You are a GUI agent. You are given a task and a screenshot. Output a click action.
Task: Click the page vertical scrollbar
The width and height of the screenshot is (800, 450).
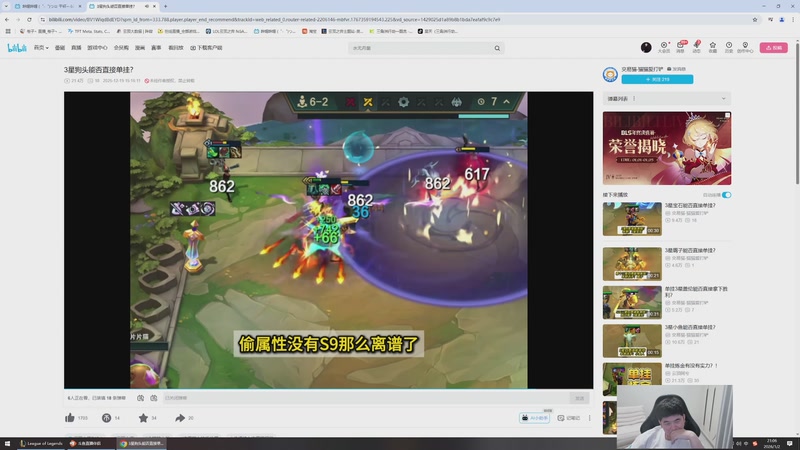[797, 115]
